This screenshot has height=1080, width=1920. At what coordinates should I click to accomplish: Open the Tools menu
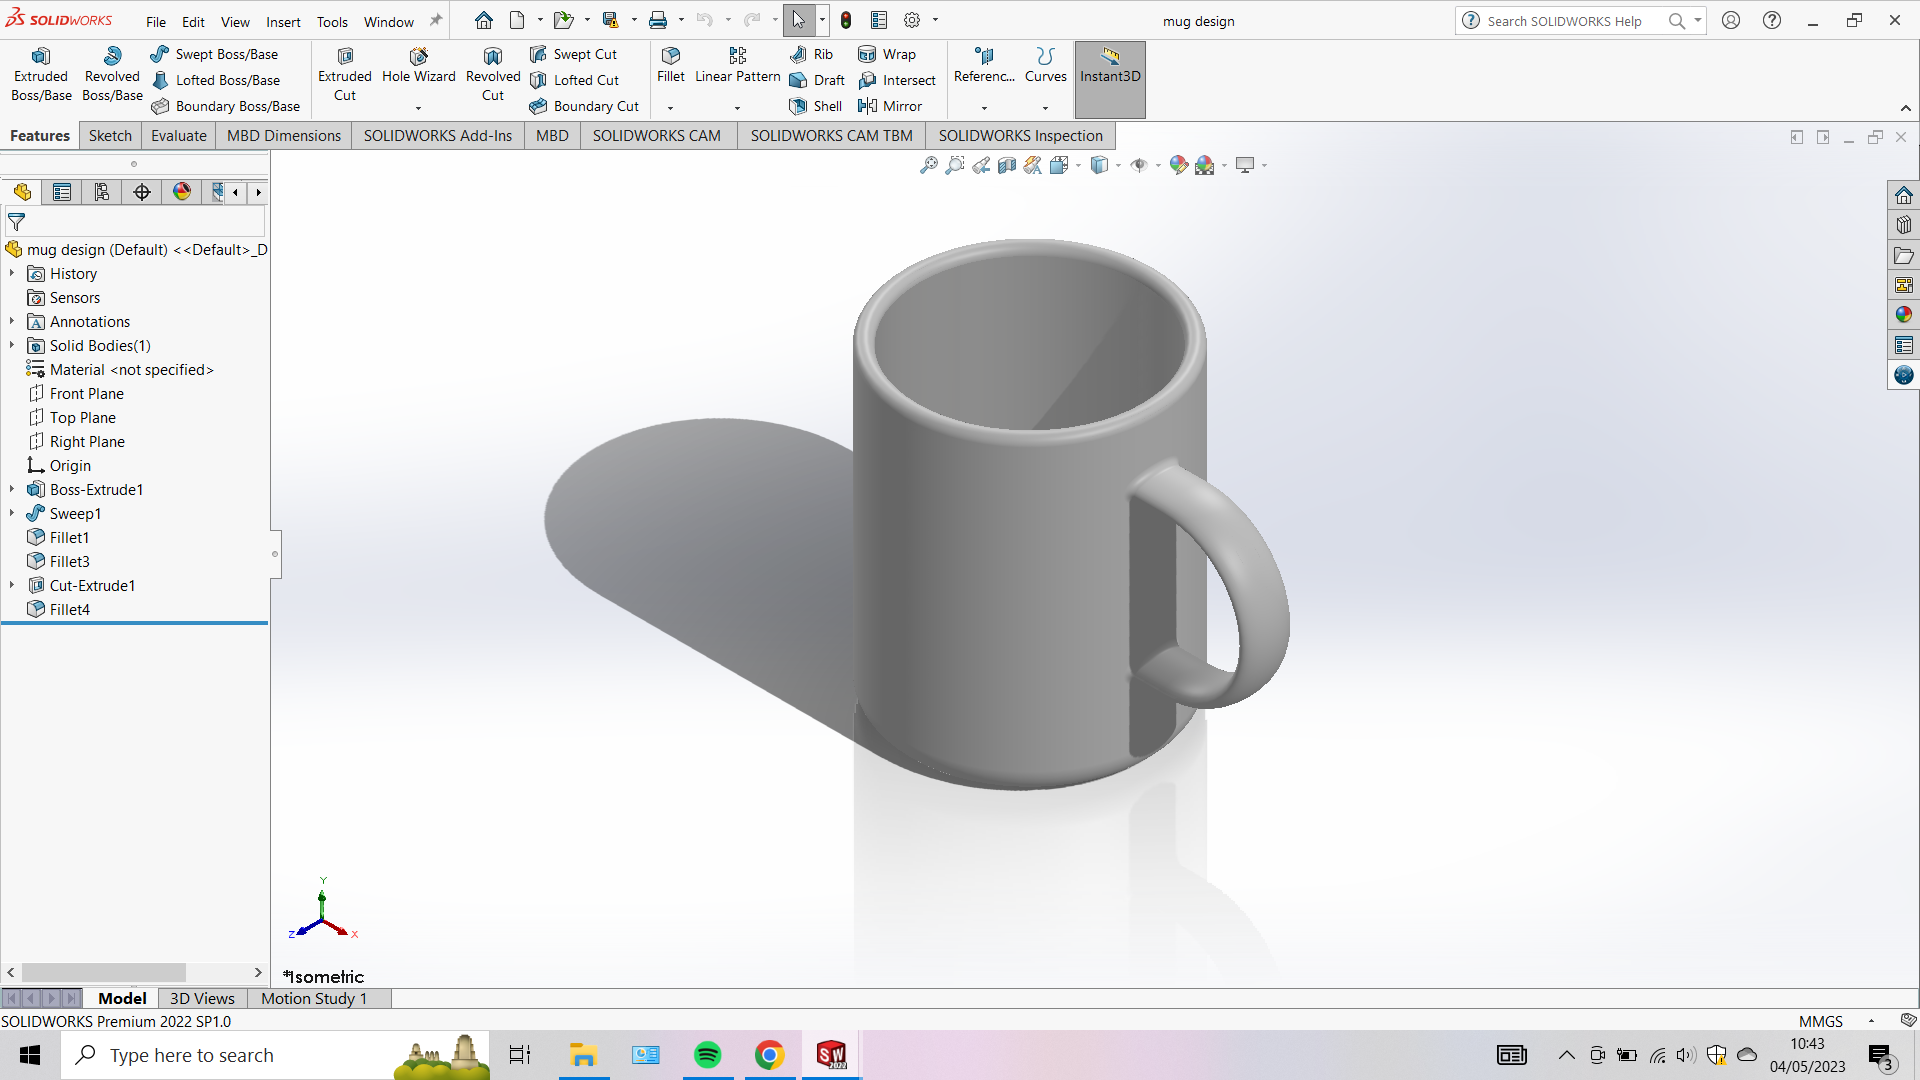click(332, 21)
